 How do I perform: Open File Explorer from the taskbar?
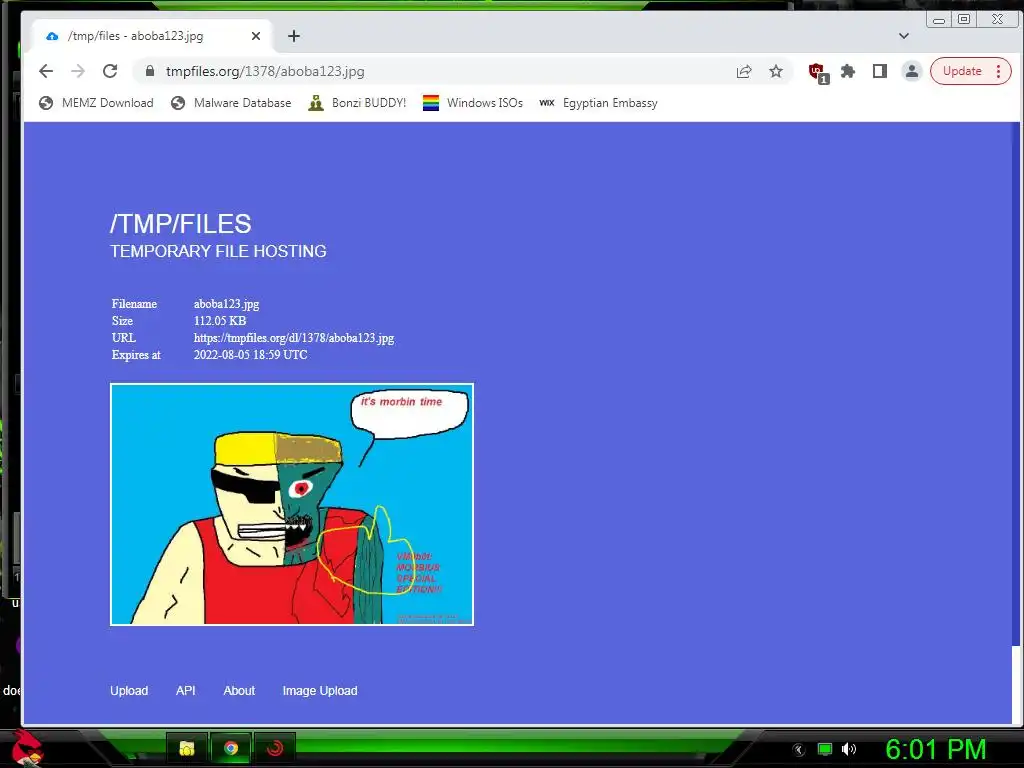click(x=187, y=748)
